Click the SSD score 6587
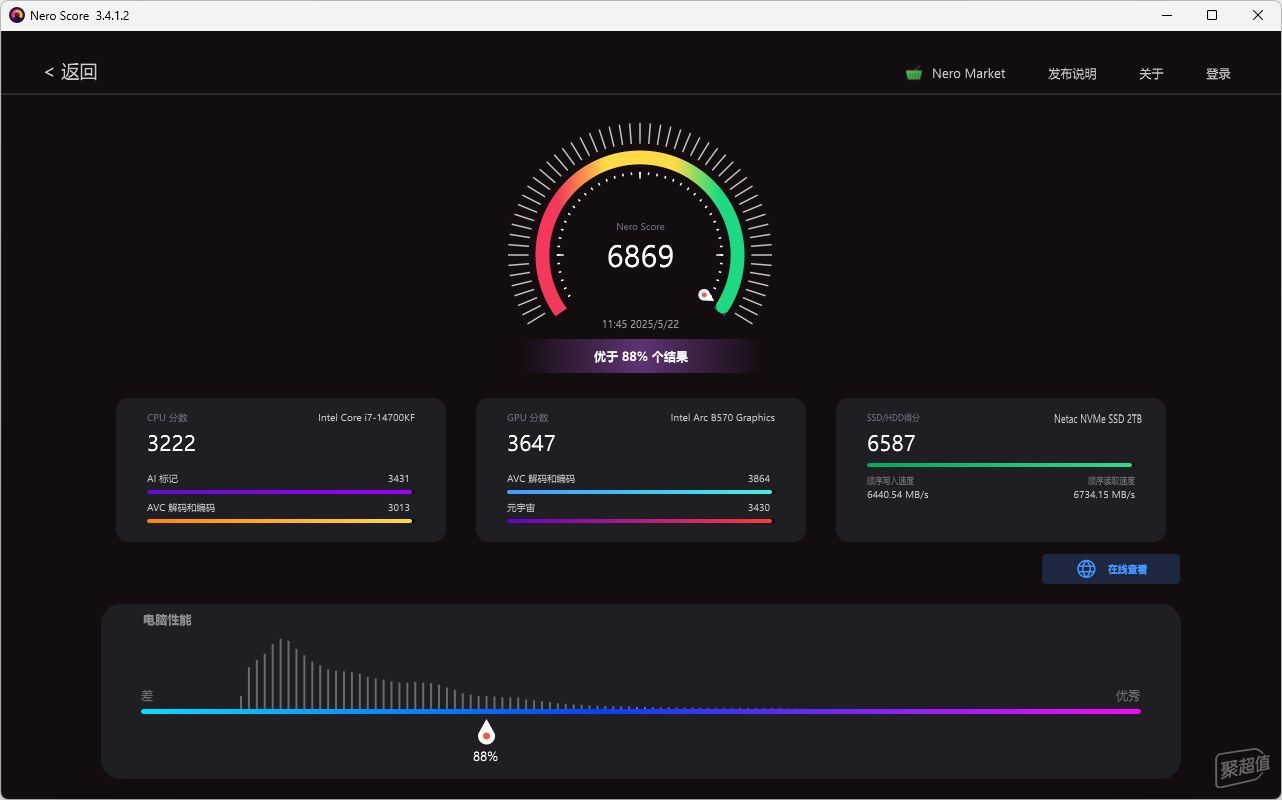1282x800 pixels. click(891, 443)
